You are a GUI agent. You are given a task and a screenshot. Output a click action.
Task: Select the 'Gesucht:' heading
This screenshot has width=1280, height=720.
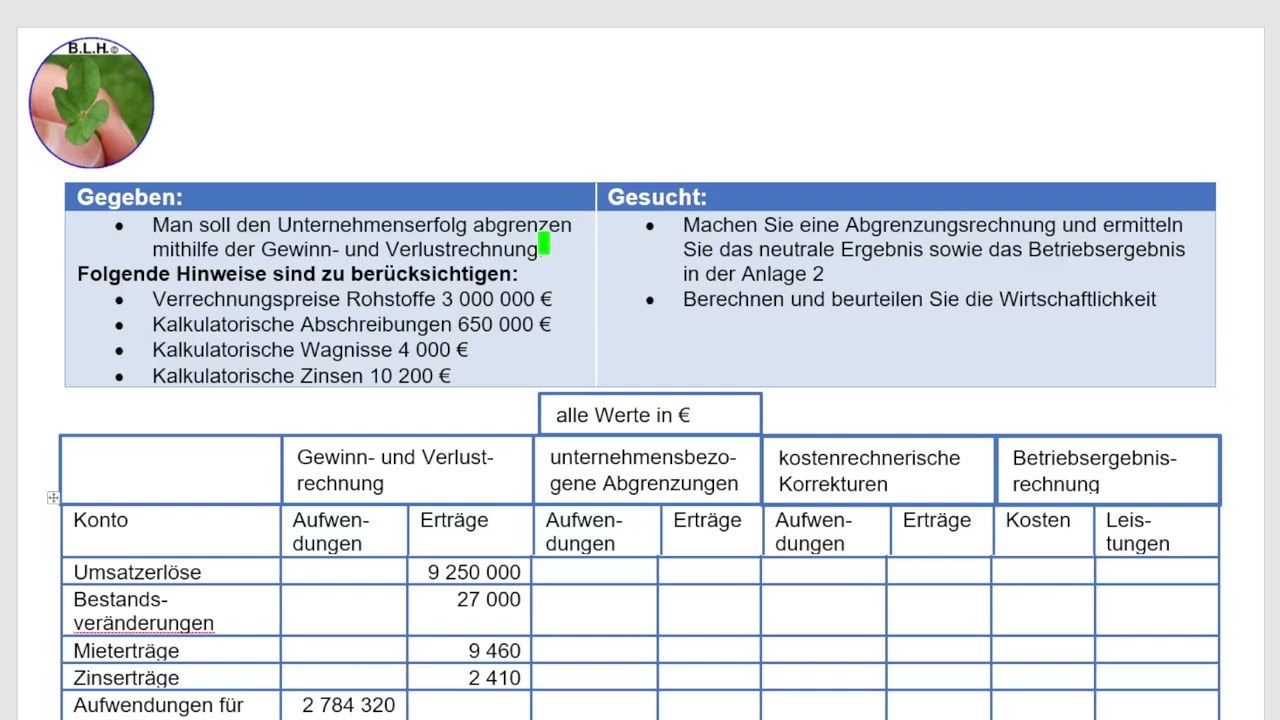tap(657, 197)
